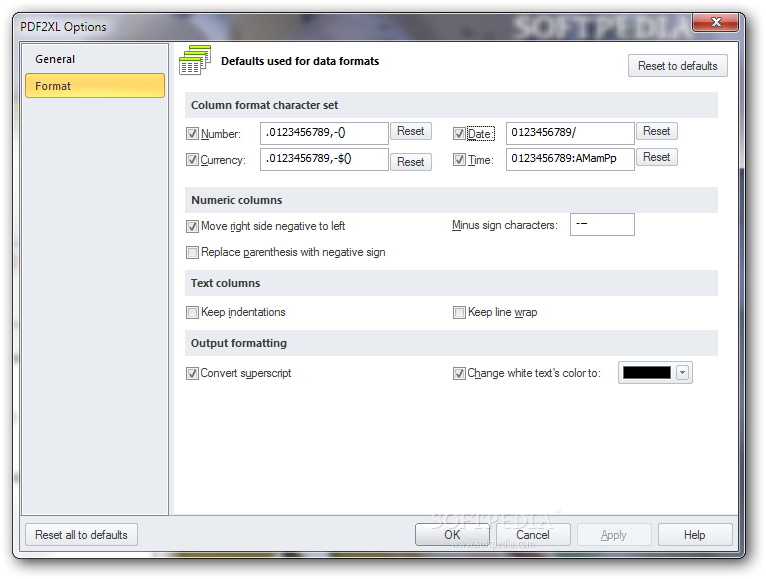Reset the Time character set
Image resolution: width=766 pixels, height=579 pixels.
tap(657, 157)
